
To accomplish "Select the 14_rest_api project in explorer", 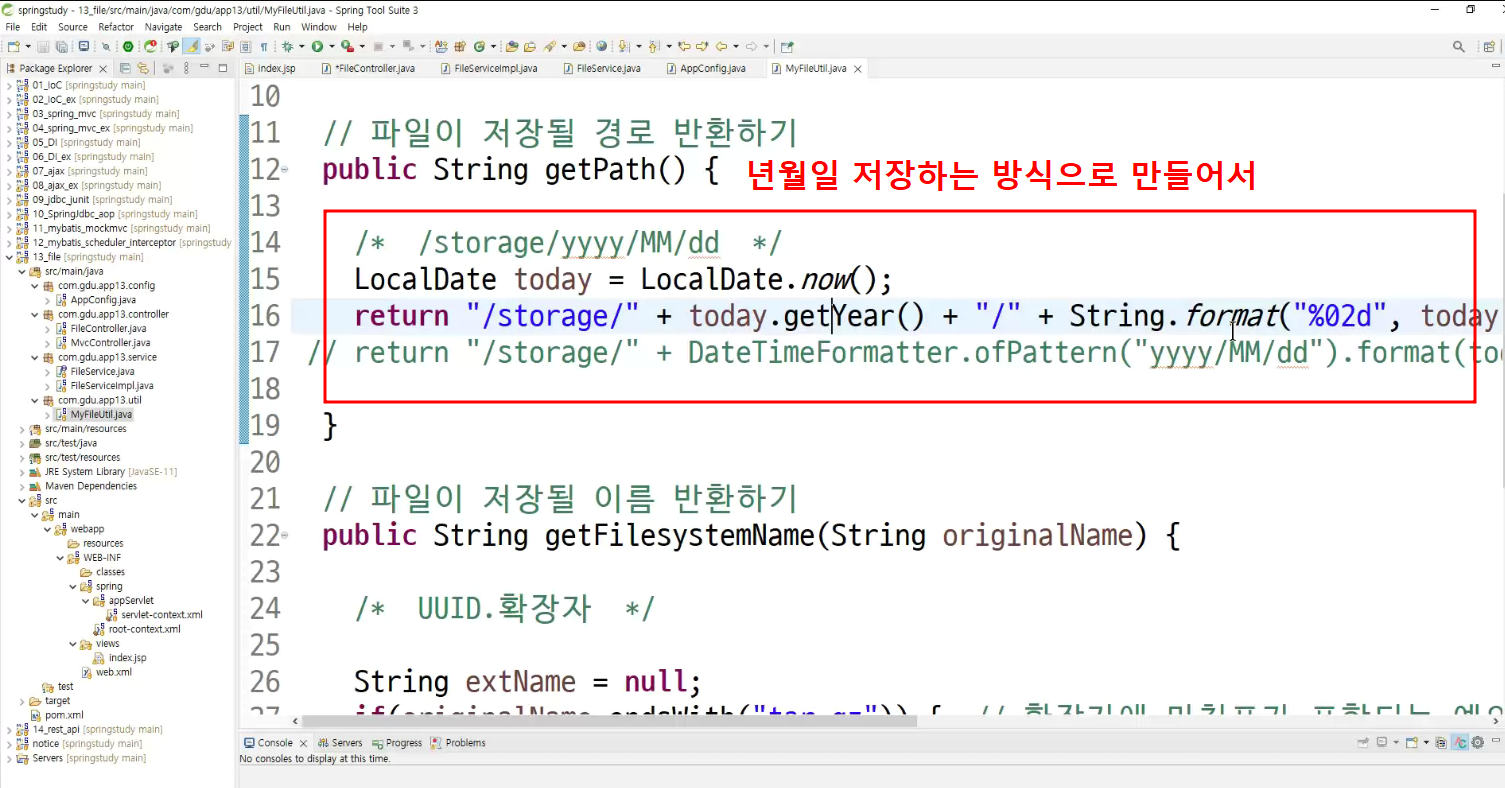I will 89,729.
